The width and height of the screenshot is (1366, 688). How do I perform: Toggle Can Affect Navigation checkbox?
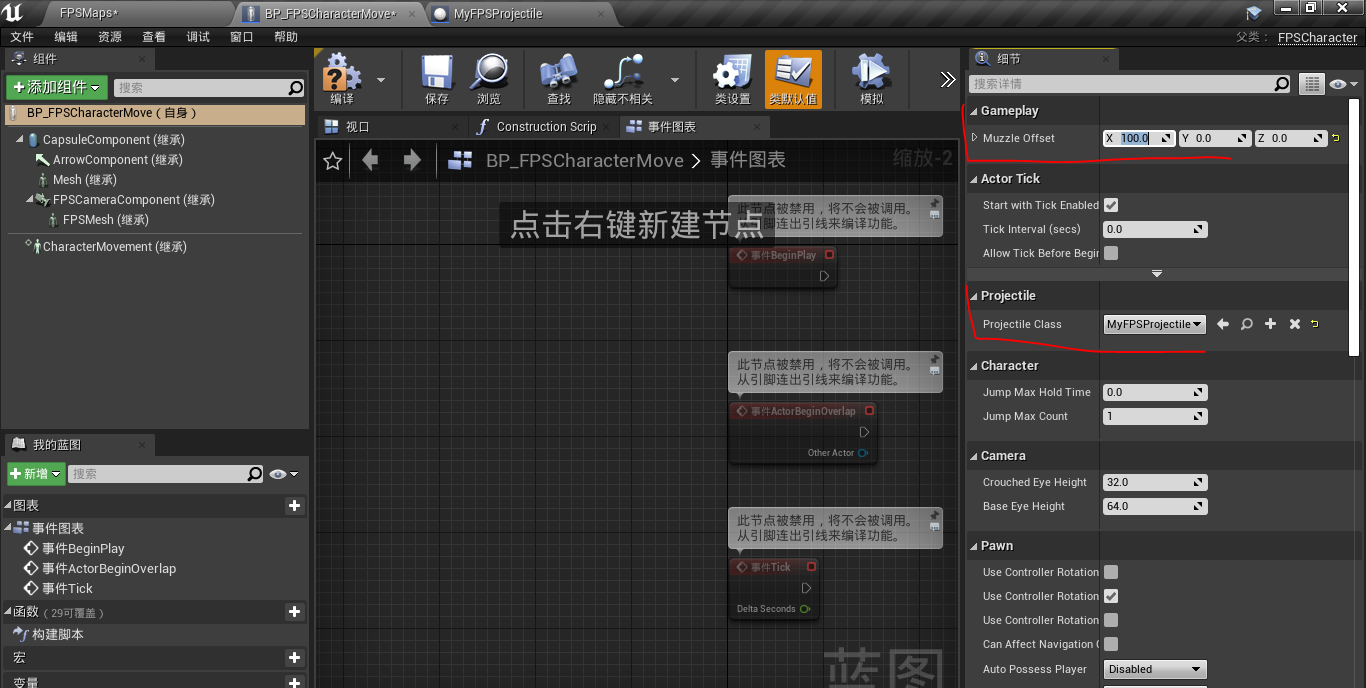coord(1111,644)
